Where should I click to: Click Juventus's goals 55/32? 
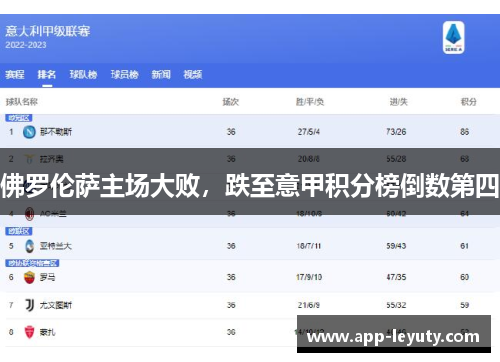click(x=396, y=305)
